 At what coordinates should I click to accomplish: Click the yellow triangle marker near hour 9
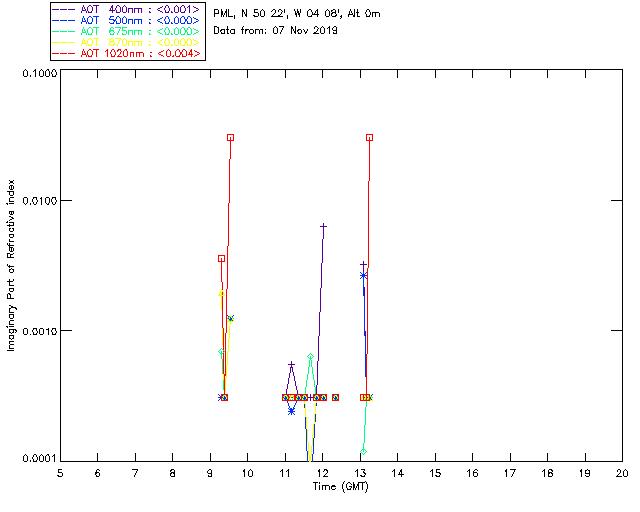tap(222, 294)
